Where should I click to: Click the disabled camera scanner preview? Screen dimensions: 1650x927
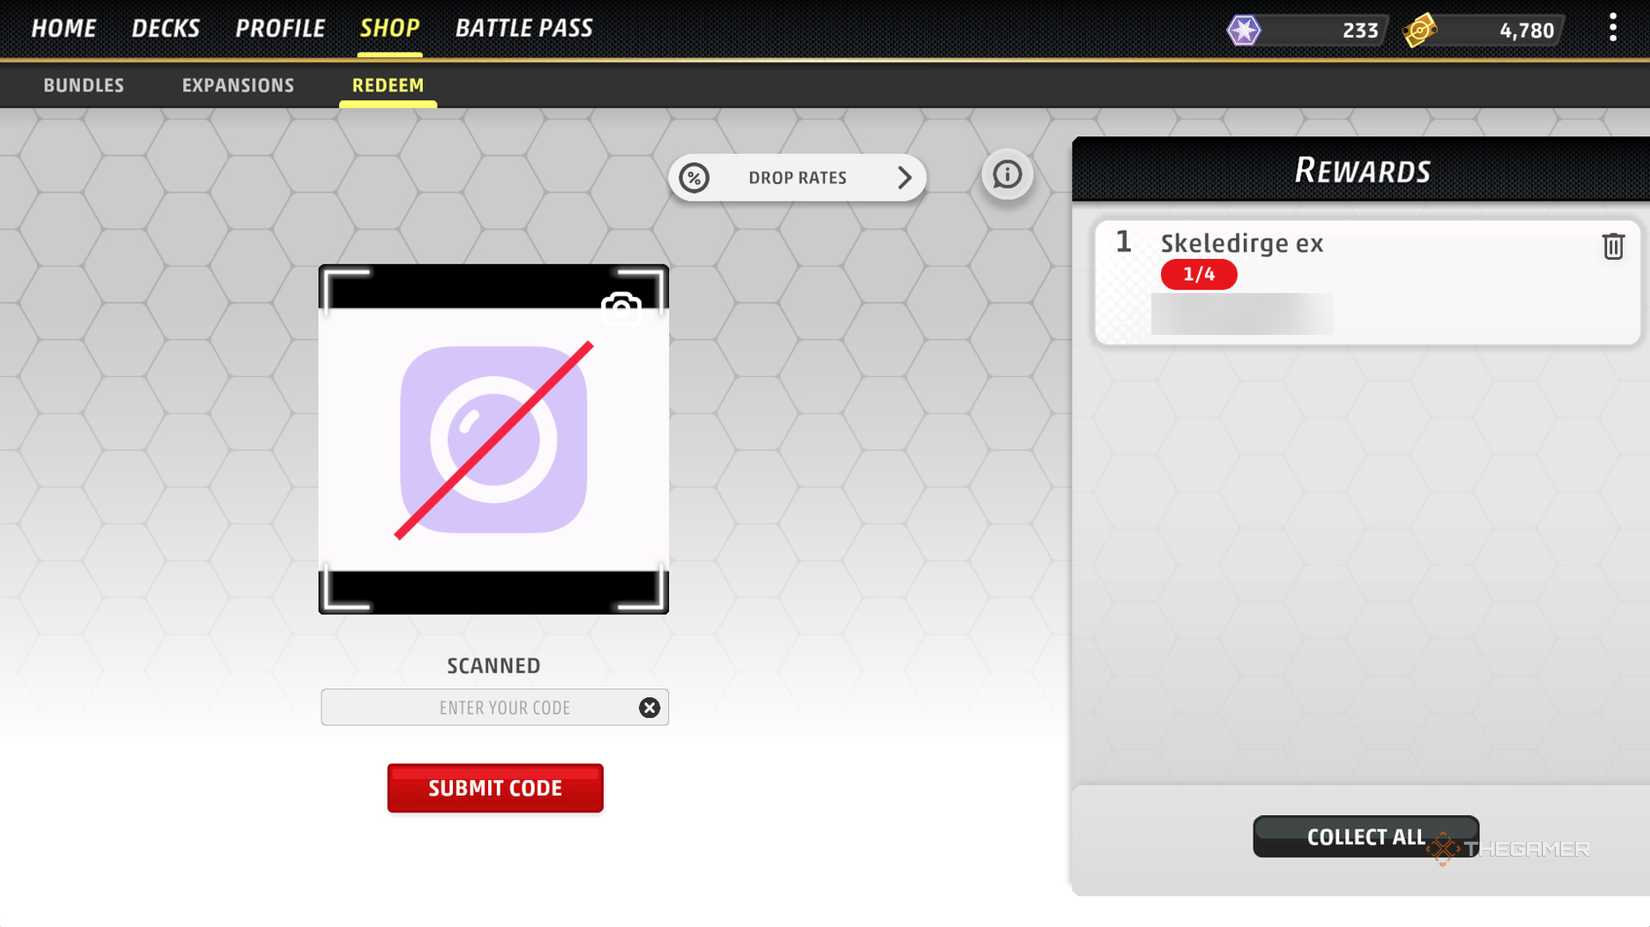493,439
